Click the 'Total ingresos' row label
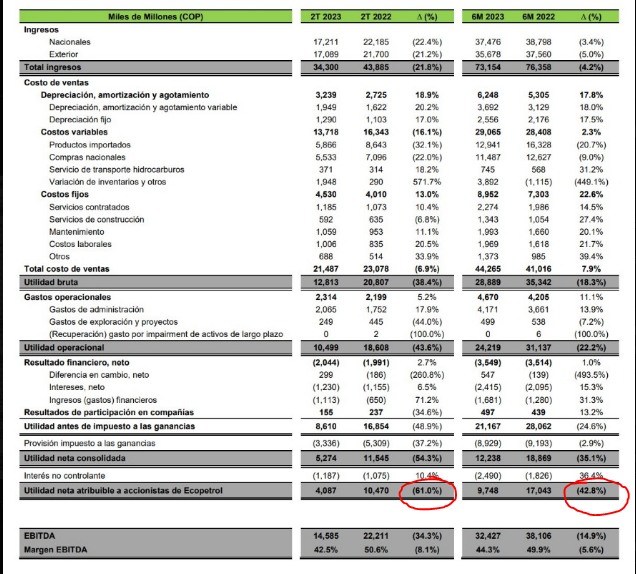 pyautogui.click(x=52, y=67)
